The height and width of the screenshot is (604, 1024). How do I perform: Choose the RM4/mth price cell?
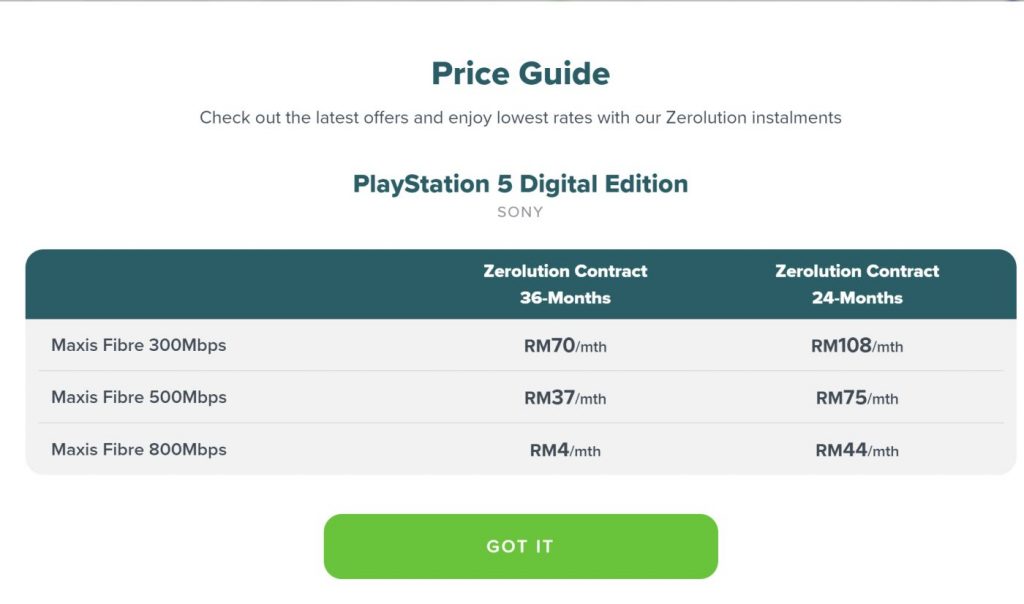coord(565,450)
